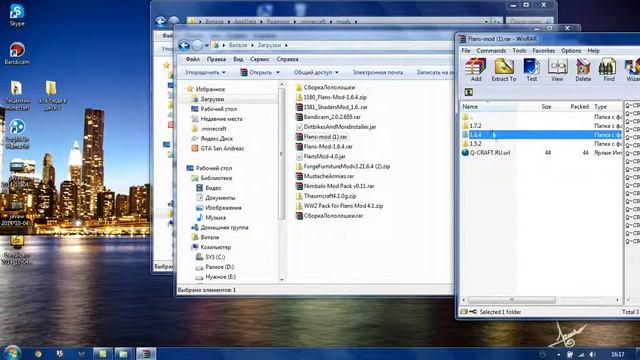640x360 pixels.
Task: Click the WinRAR taskbar icon
Action: click(146, 353)
